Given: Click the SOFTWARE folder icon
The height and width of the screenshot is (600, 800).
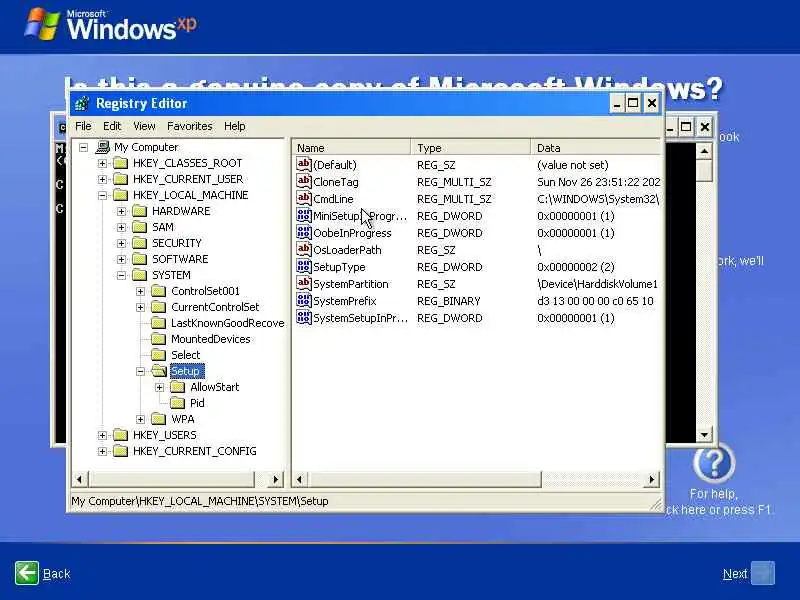Looking at the screenshot, I should tap(139, 259).
